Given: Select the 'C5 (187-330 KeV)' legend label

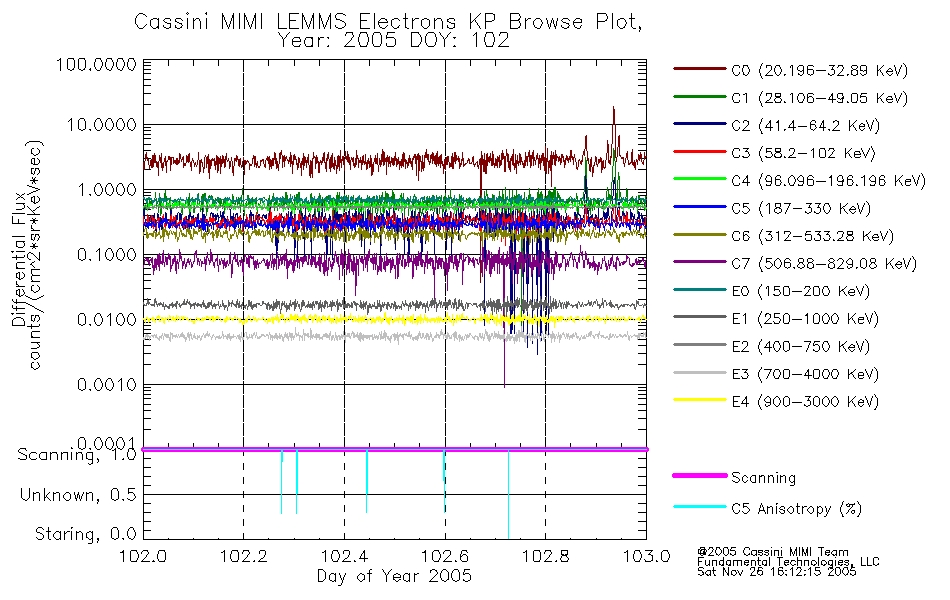Looking at the screenshot, I should tap(801, 209).
